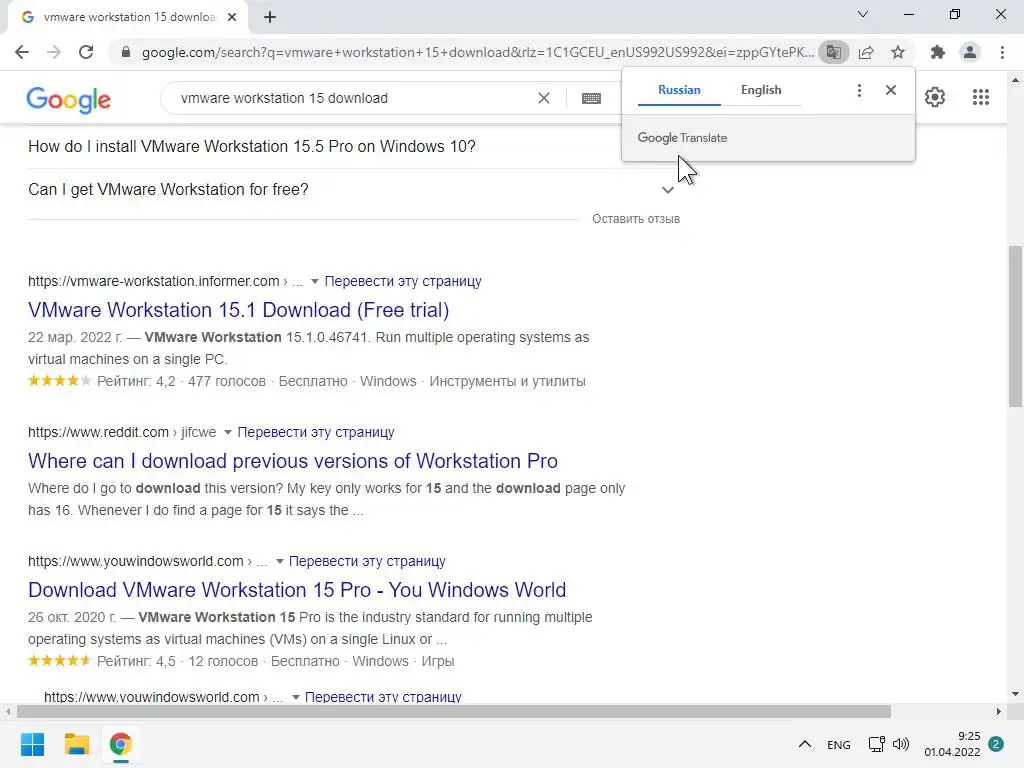The image size is (1024, 768).
Task: Click the horizontal scrollbar thumb
Action: [454, 711]
